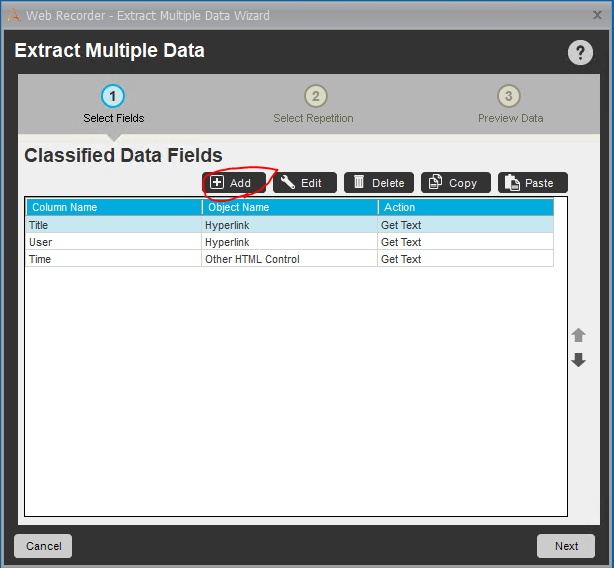Click the Action column header

pyautogui.click(x=466, y=207)
